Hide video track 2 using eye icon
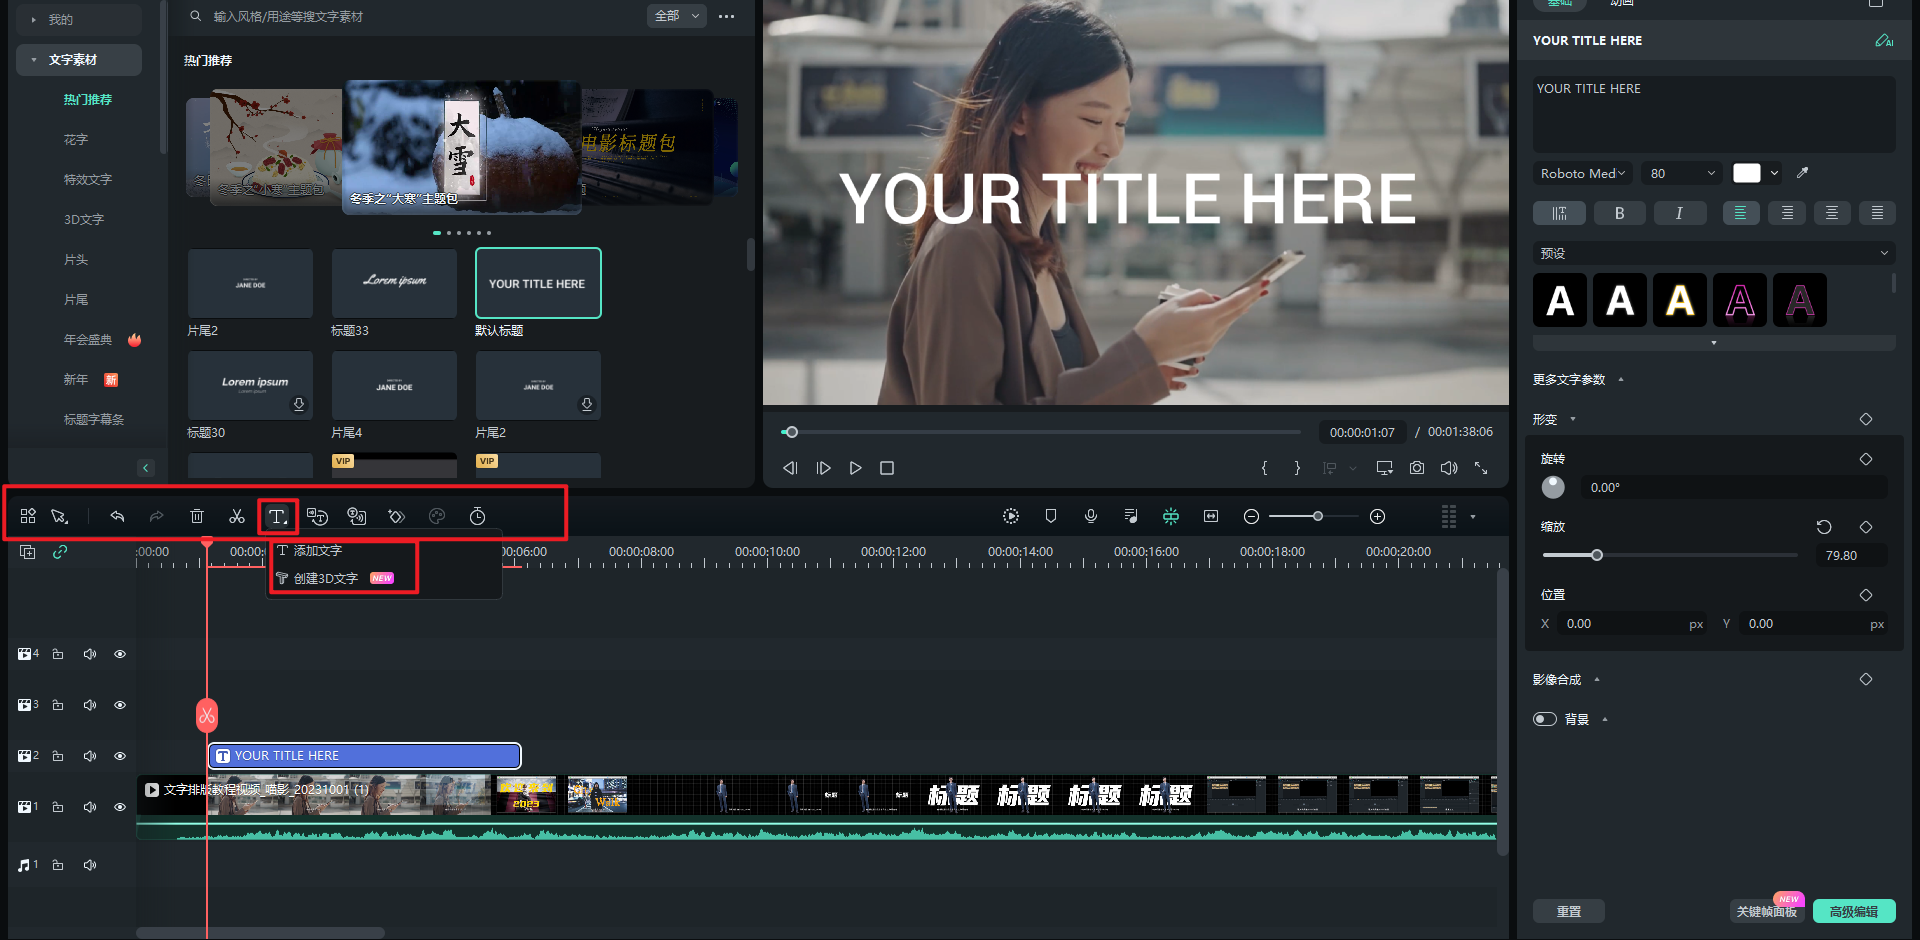The height and width of the screenshot is (940, 1920). (120, 756)
